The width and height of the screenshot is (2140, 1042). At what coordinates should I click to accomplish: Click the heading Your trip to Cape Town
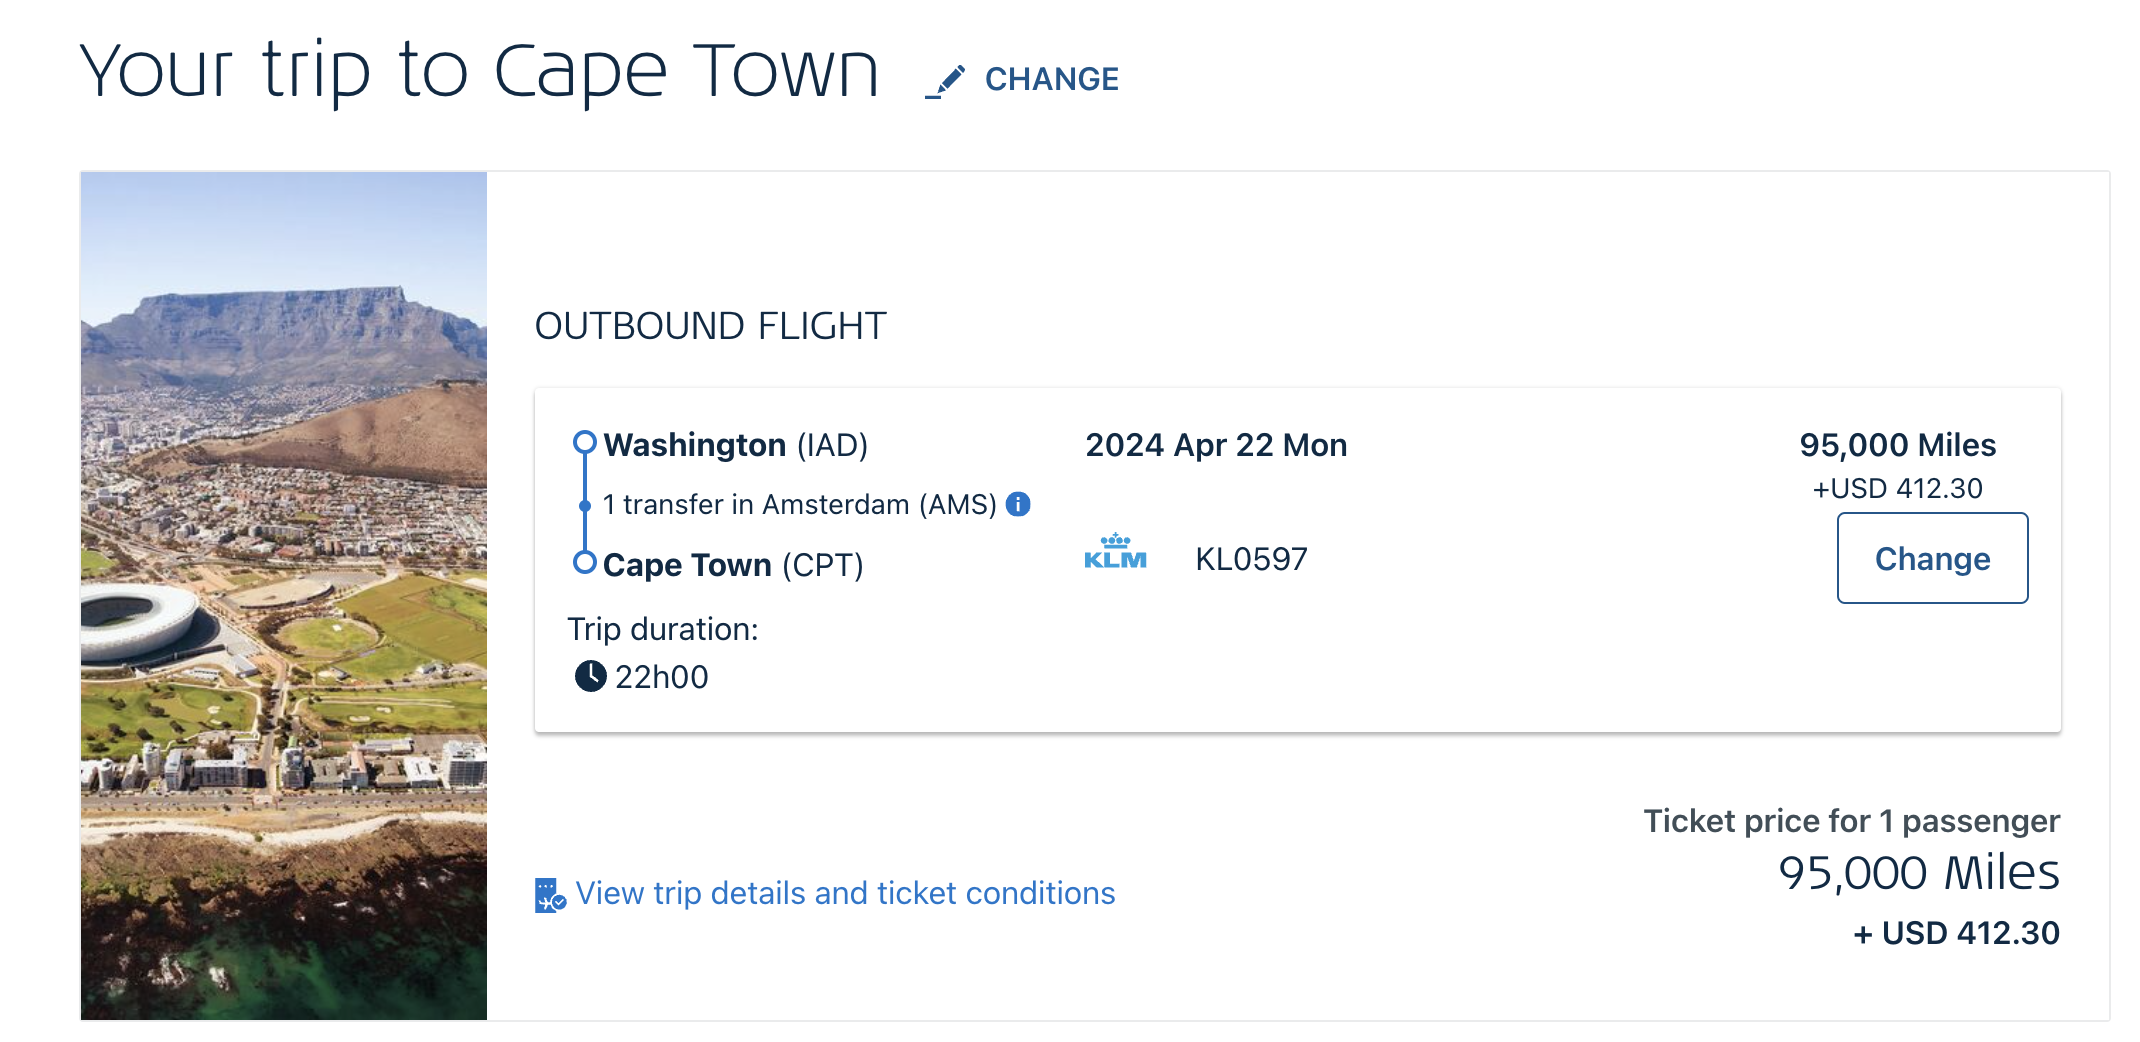[480, 68]
